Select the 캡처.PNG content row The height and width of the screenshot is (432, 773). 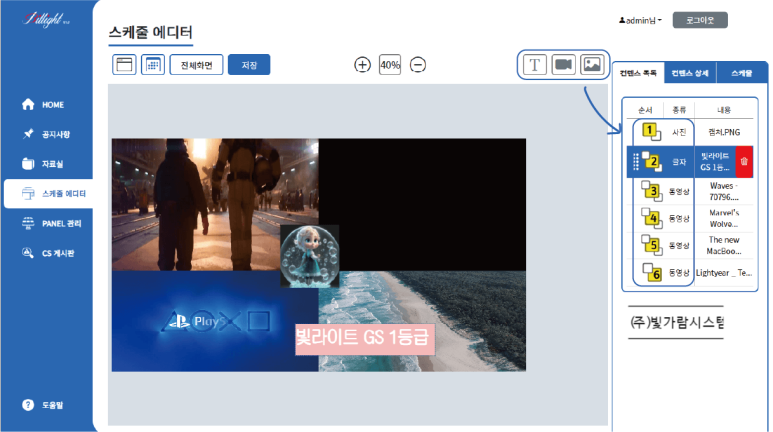tap(690, 132)
